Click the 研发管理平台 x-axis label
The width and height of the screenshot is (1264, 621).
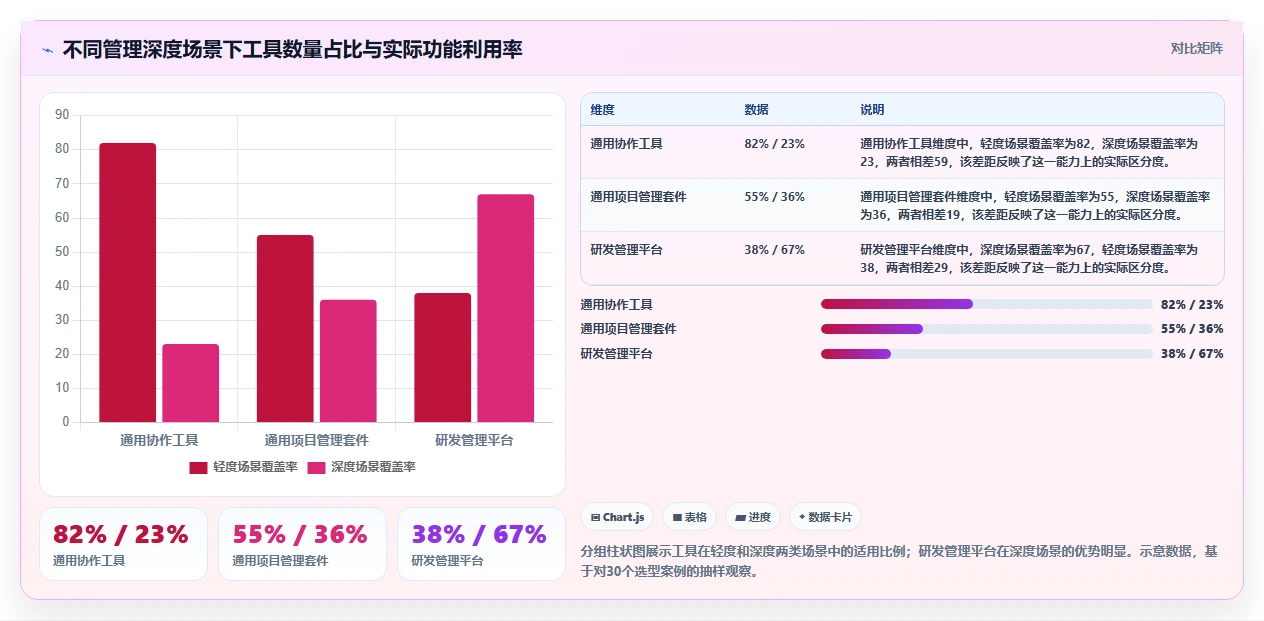pyautogui.click(x=474, y=440)
